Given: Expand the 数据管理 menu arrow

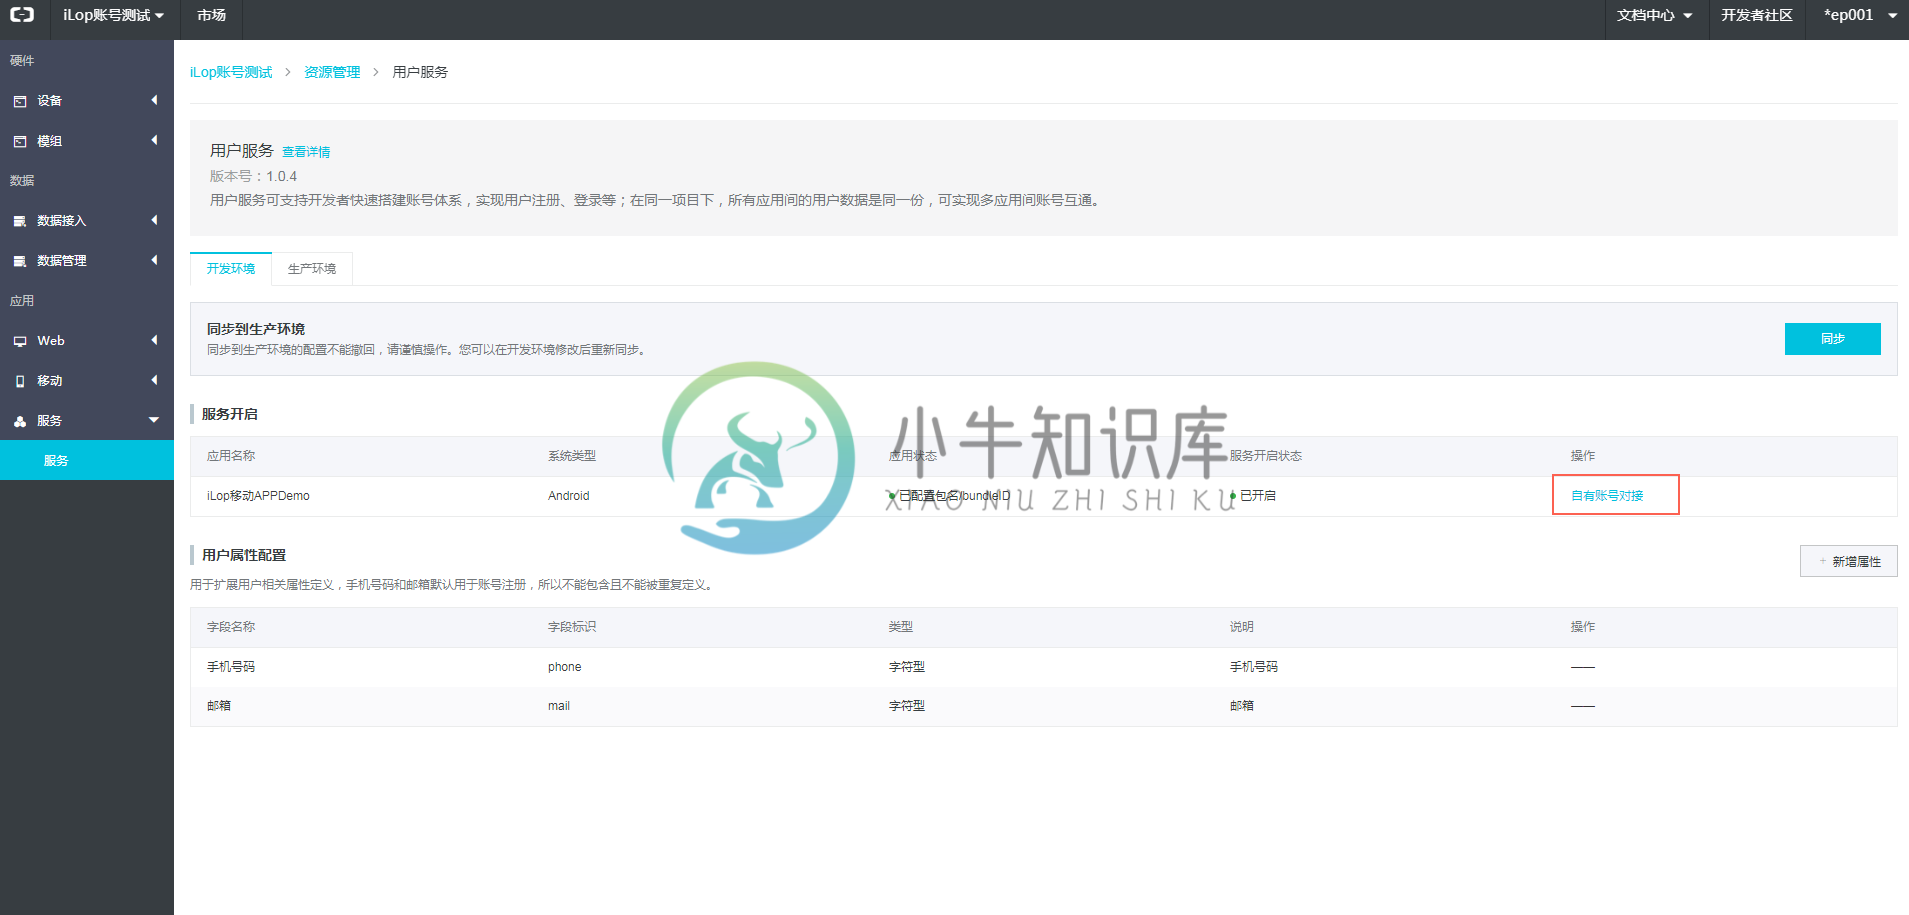Looking at the screenshot, I should [154, 260].
